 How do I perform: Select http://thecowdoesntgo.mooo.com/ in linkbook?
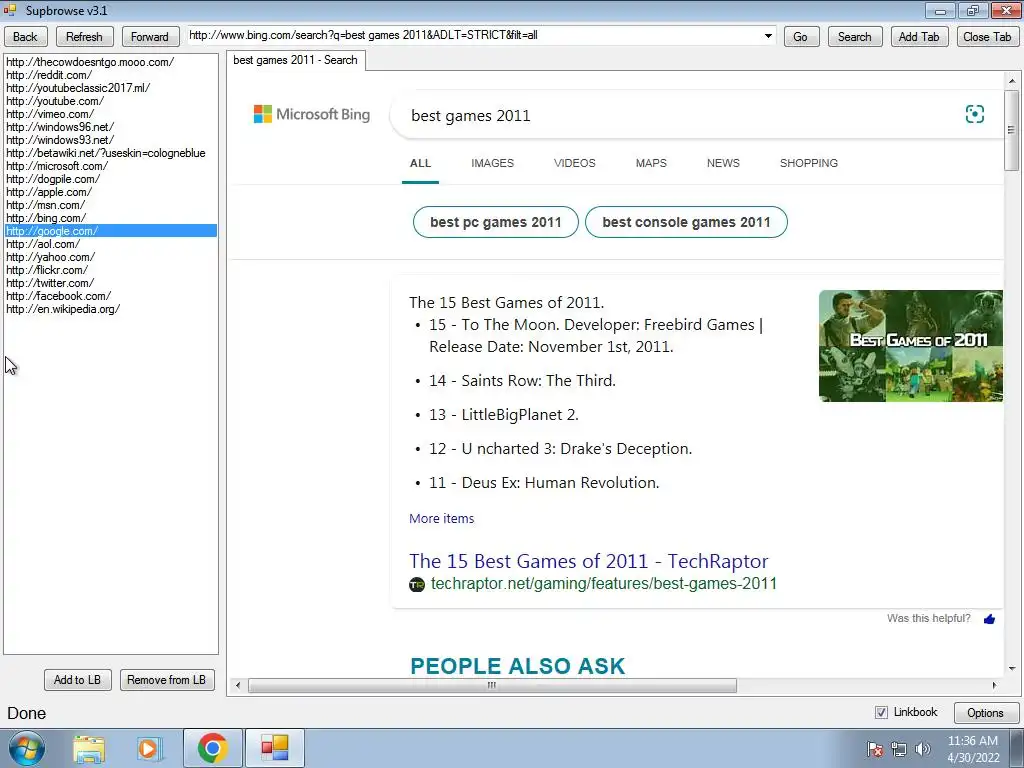tap(90, 62)
